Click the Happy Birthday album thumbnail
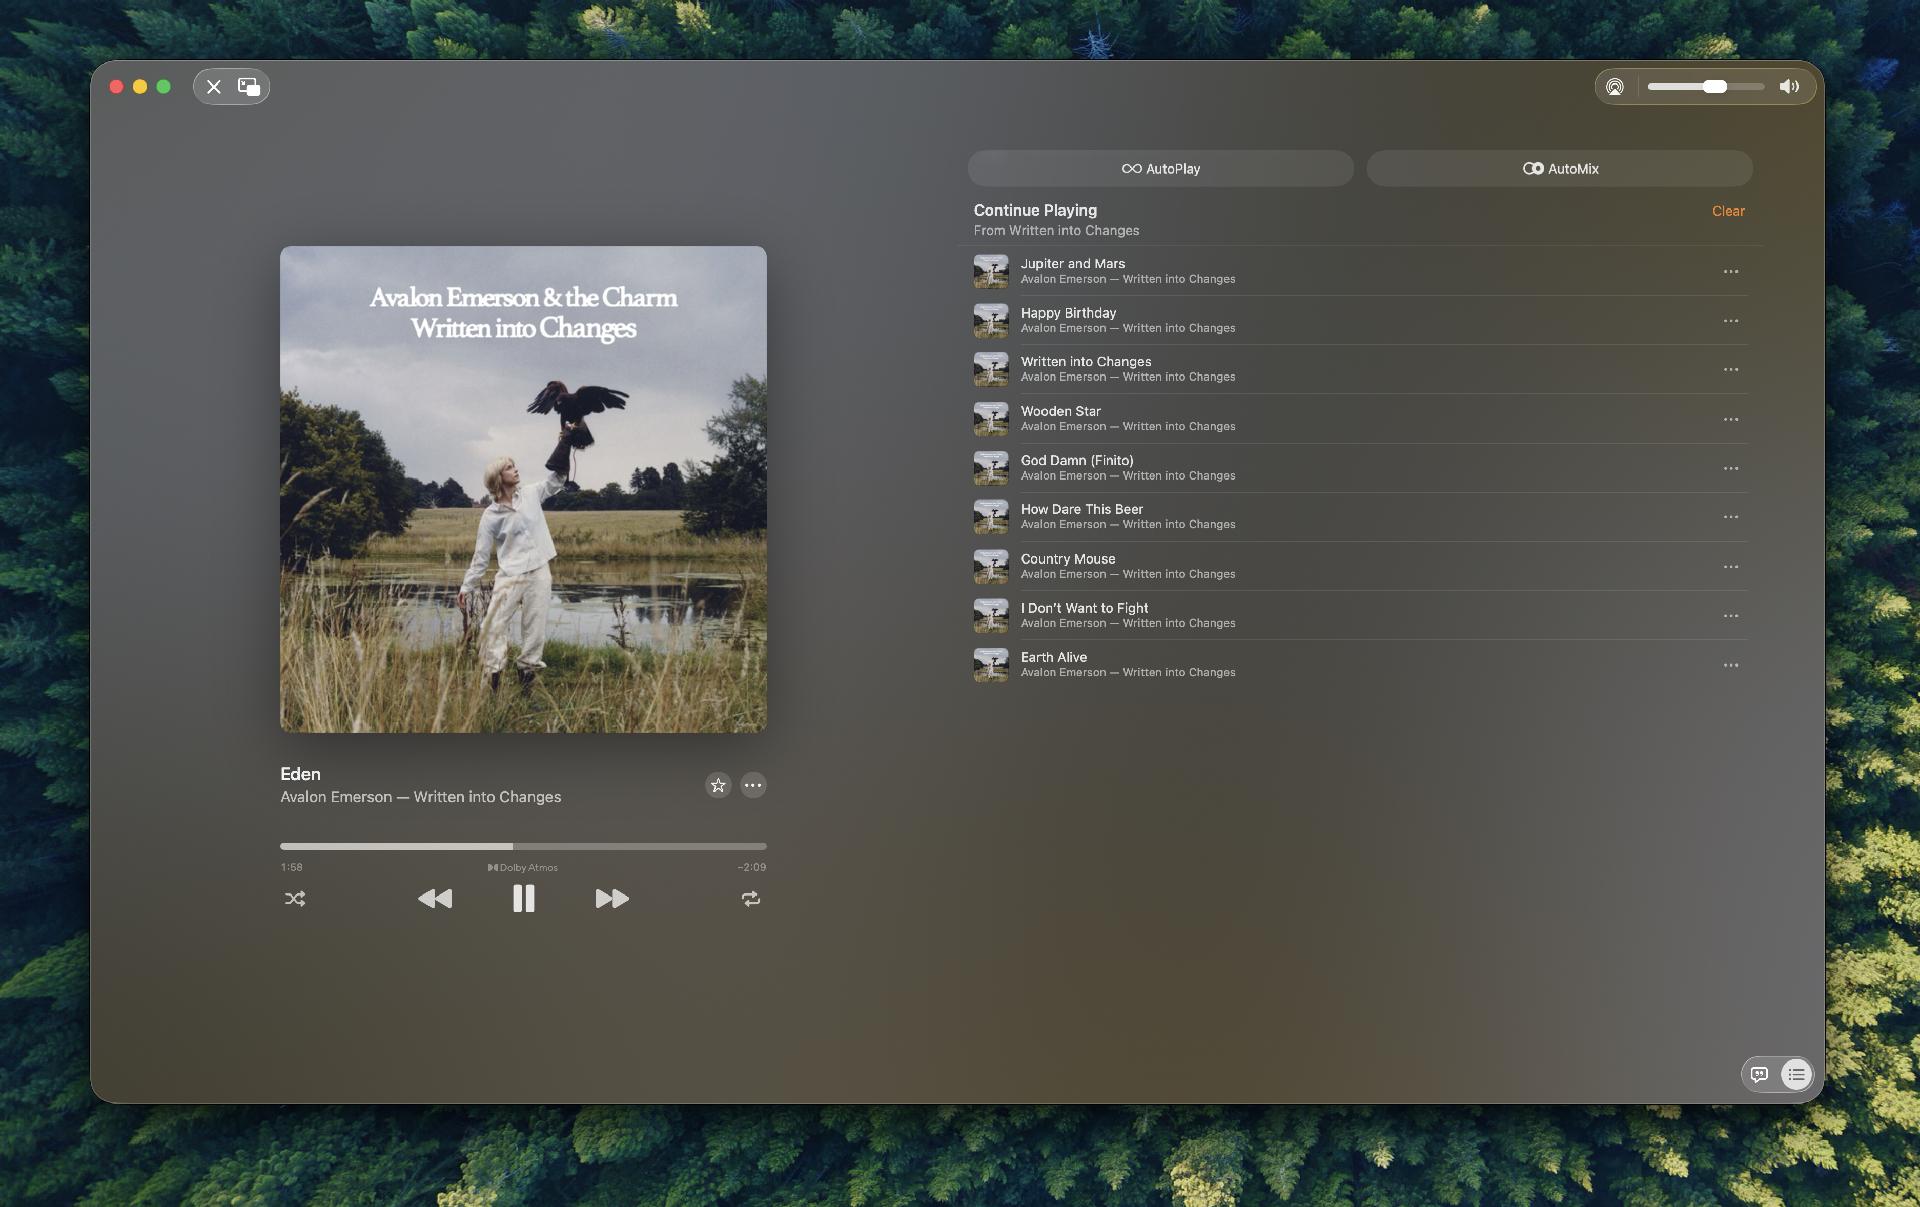The width and height of the screenshot is (1920, 1207). click(991, 320)
